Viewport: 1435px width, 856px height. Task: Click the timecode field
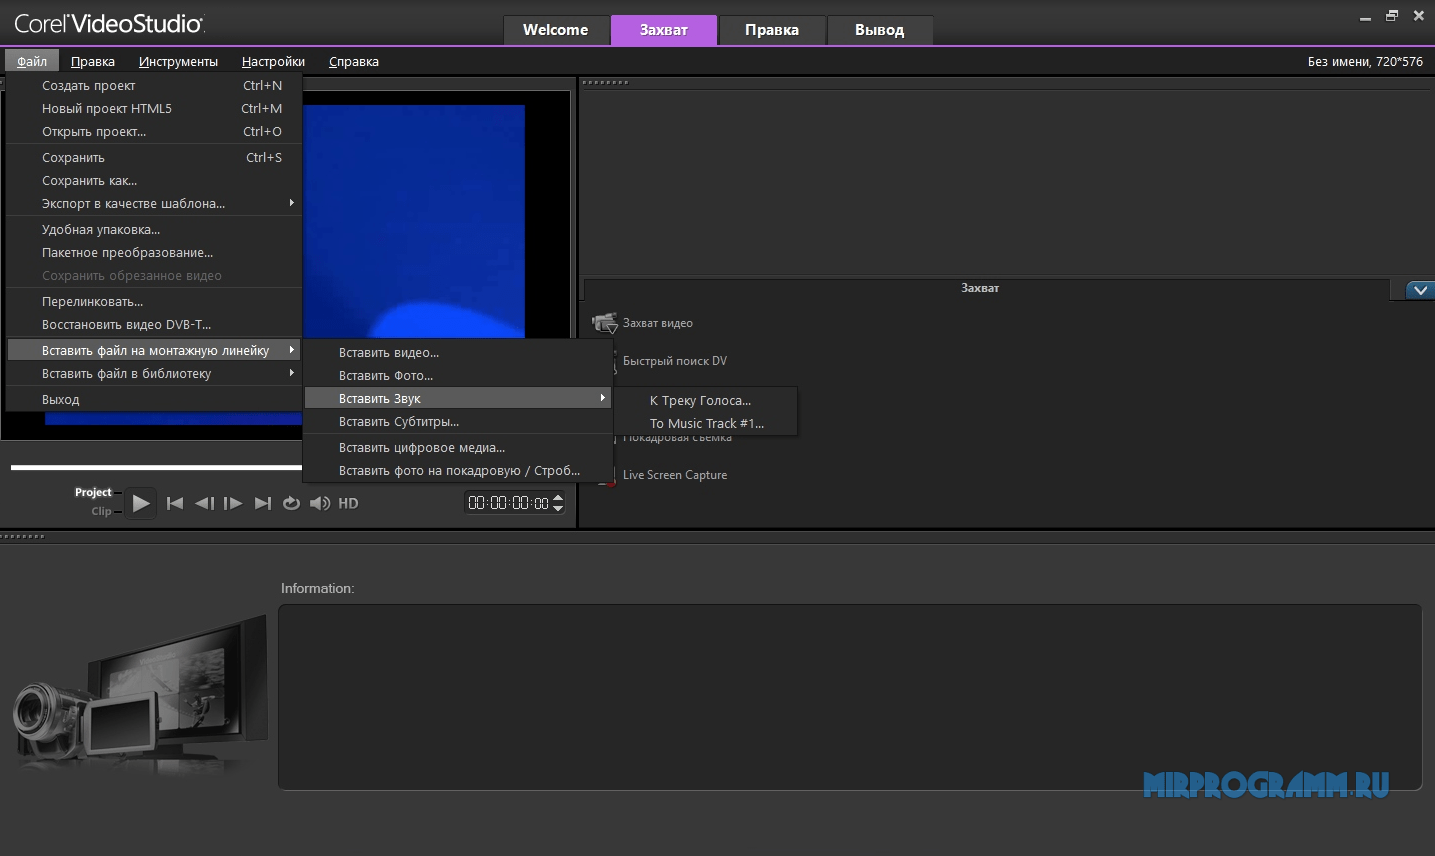tap(508, 503)
